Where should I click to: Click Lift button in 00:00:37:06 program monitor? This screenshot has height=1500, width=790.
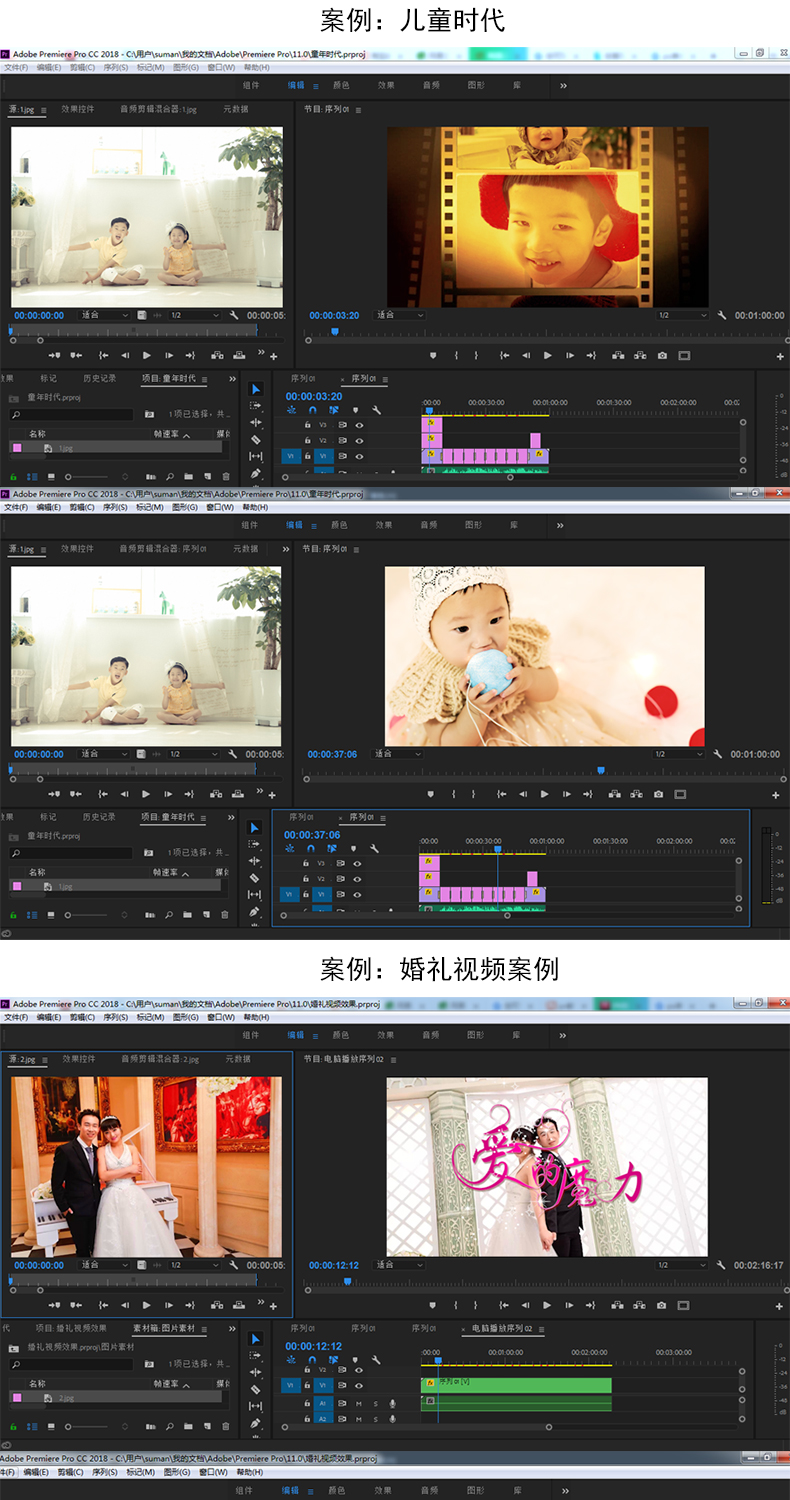(614, 794)
